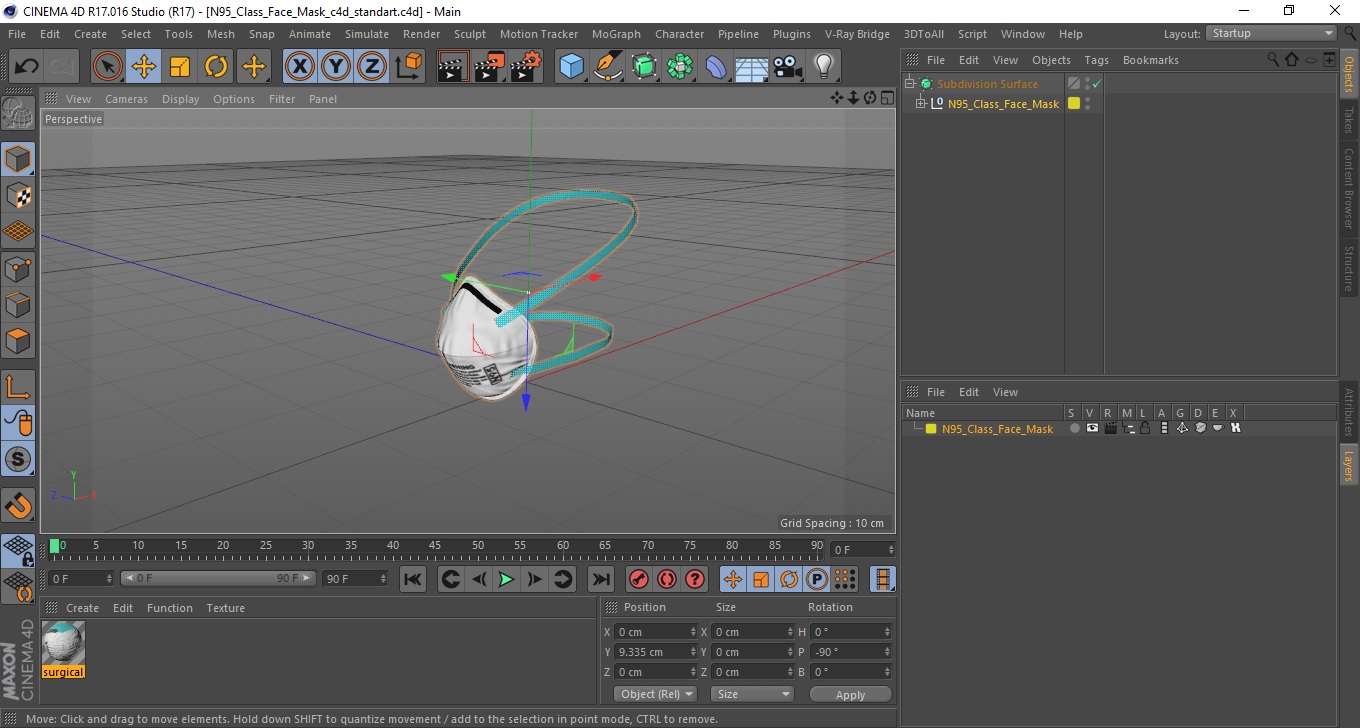Viewport: 1360px width, 728px height.
Task: Switch to Content Browser side tab
Action: [1349, 188]
